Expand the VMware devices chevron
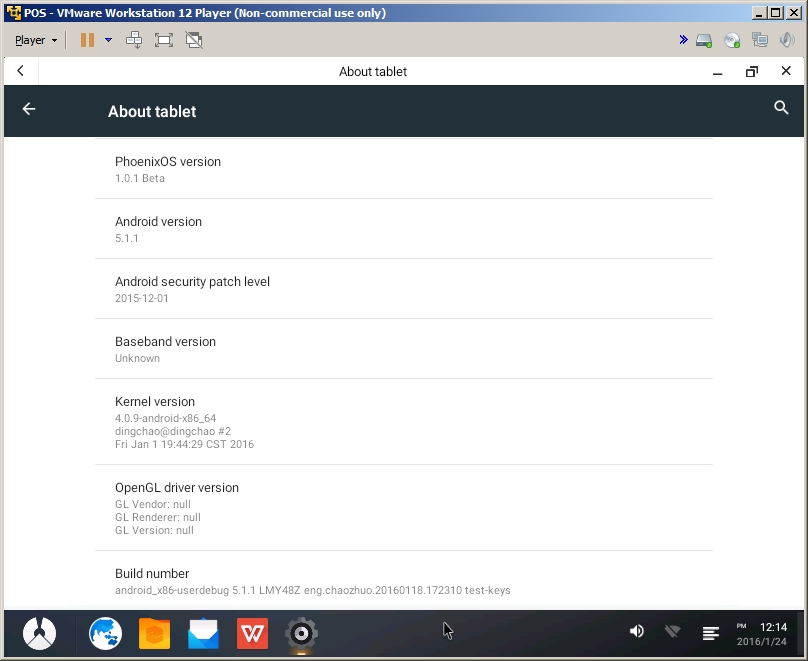This screenshot has height=661, width=808. (683, 40)
